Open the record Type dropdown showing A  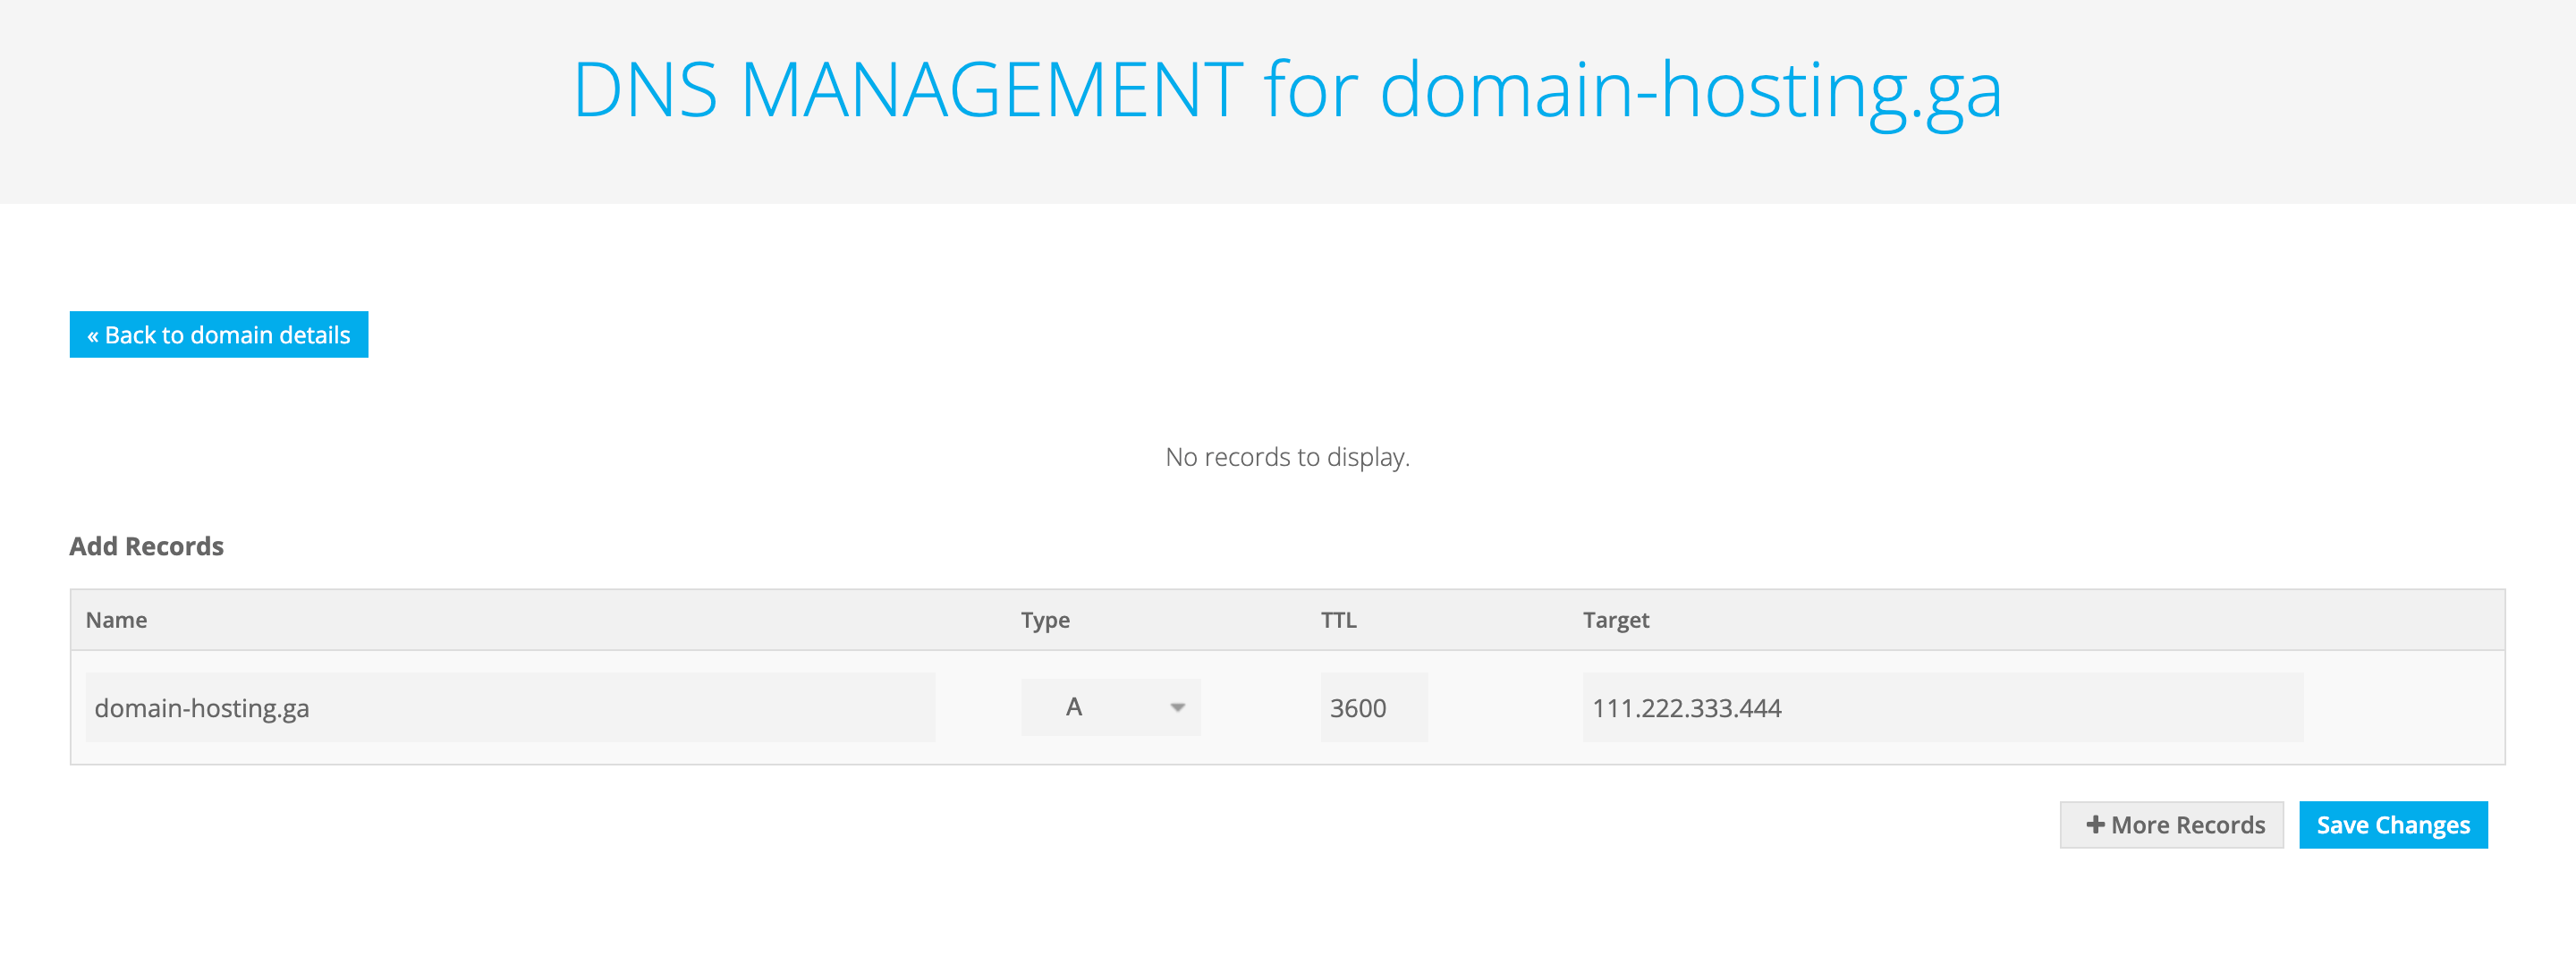(x=1110, y=707)
